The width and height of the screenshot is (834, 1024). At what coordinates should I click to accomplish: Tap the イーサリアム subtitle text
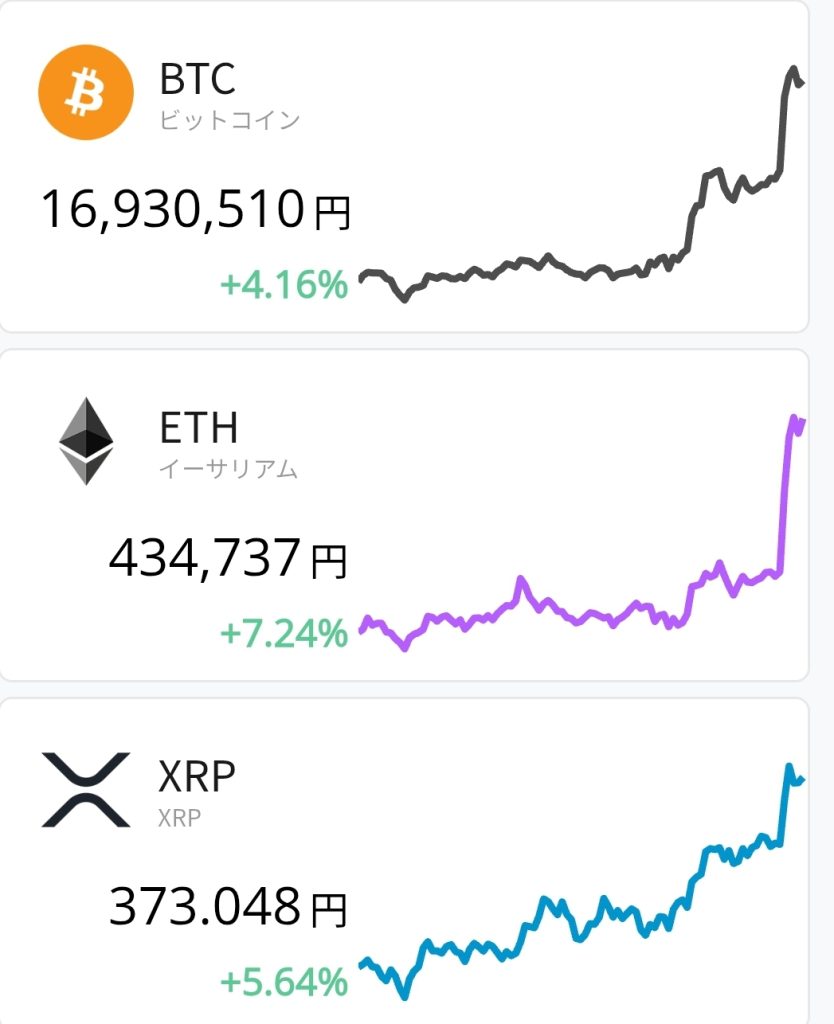228,469
